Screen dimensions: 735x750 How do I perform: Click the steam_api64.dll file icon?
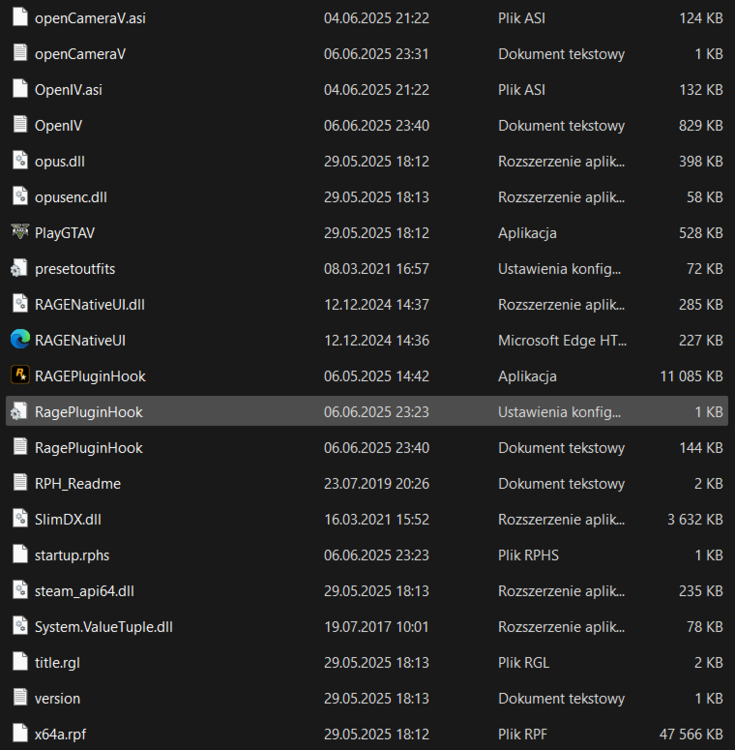pos(20,590)
